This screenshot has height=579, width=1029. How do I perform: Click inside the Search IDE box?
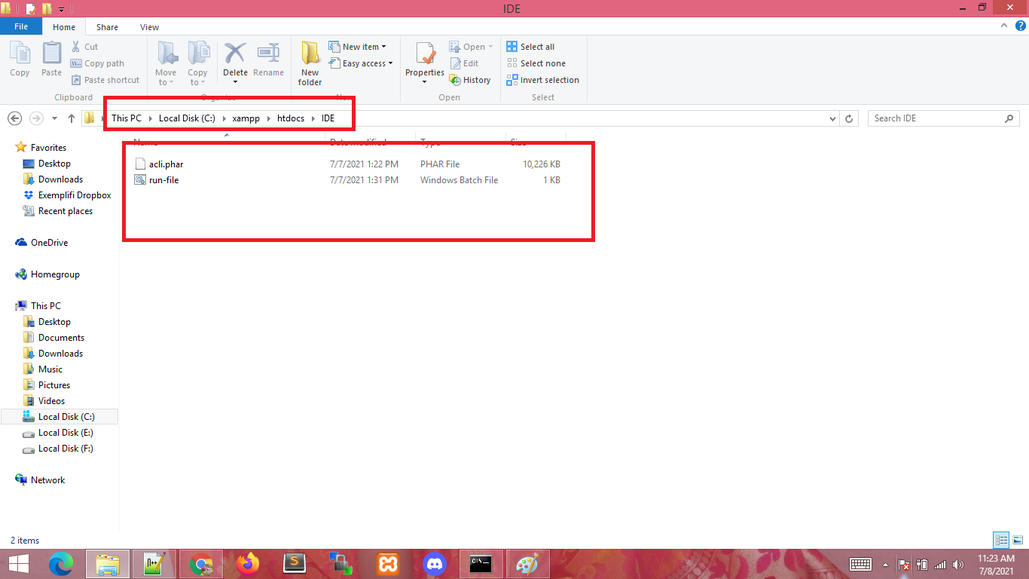(930, 118)
